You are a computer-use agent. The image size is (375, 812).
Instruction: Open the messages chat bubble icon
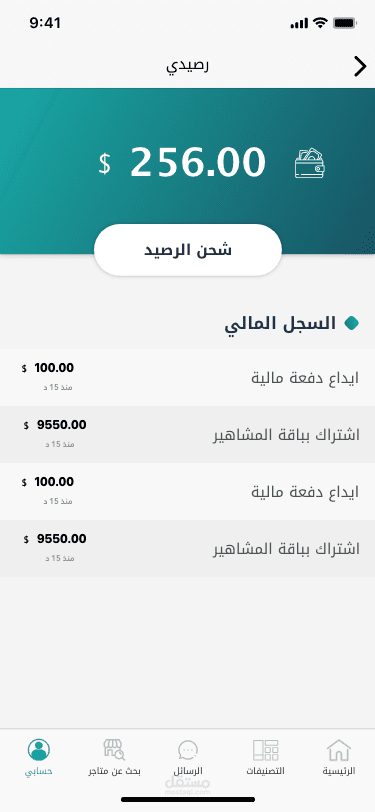tap(188, 750)
